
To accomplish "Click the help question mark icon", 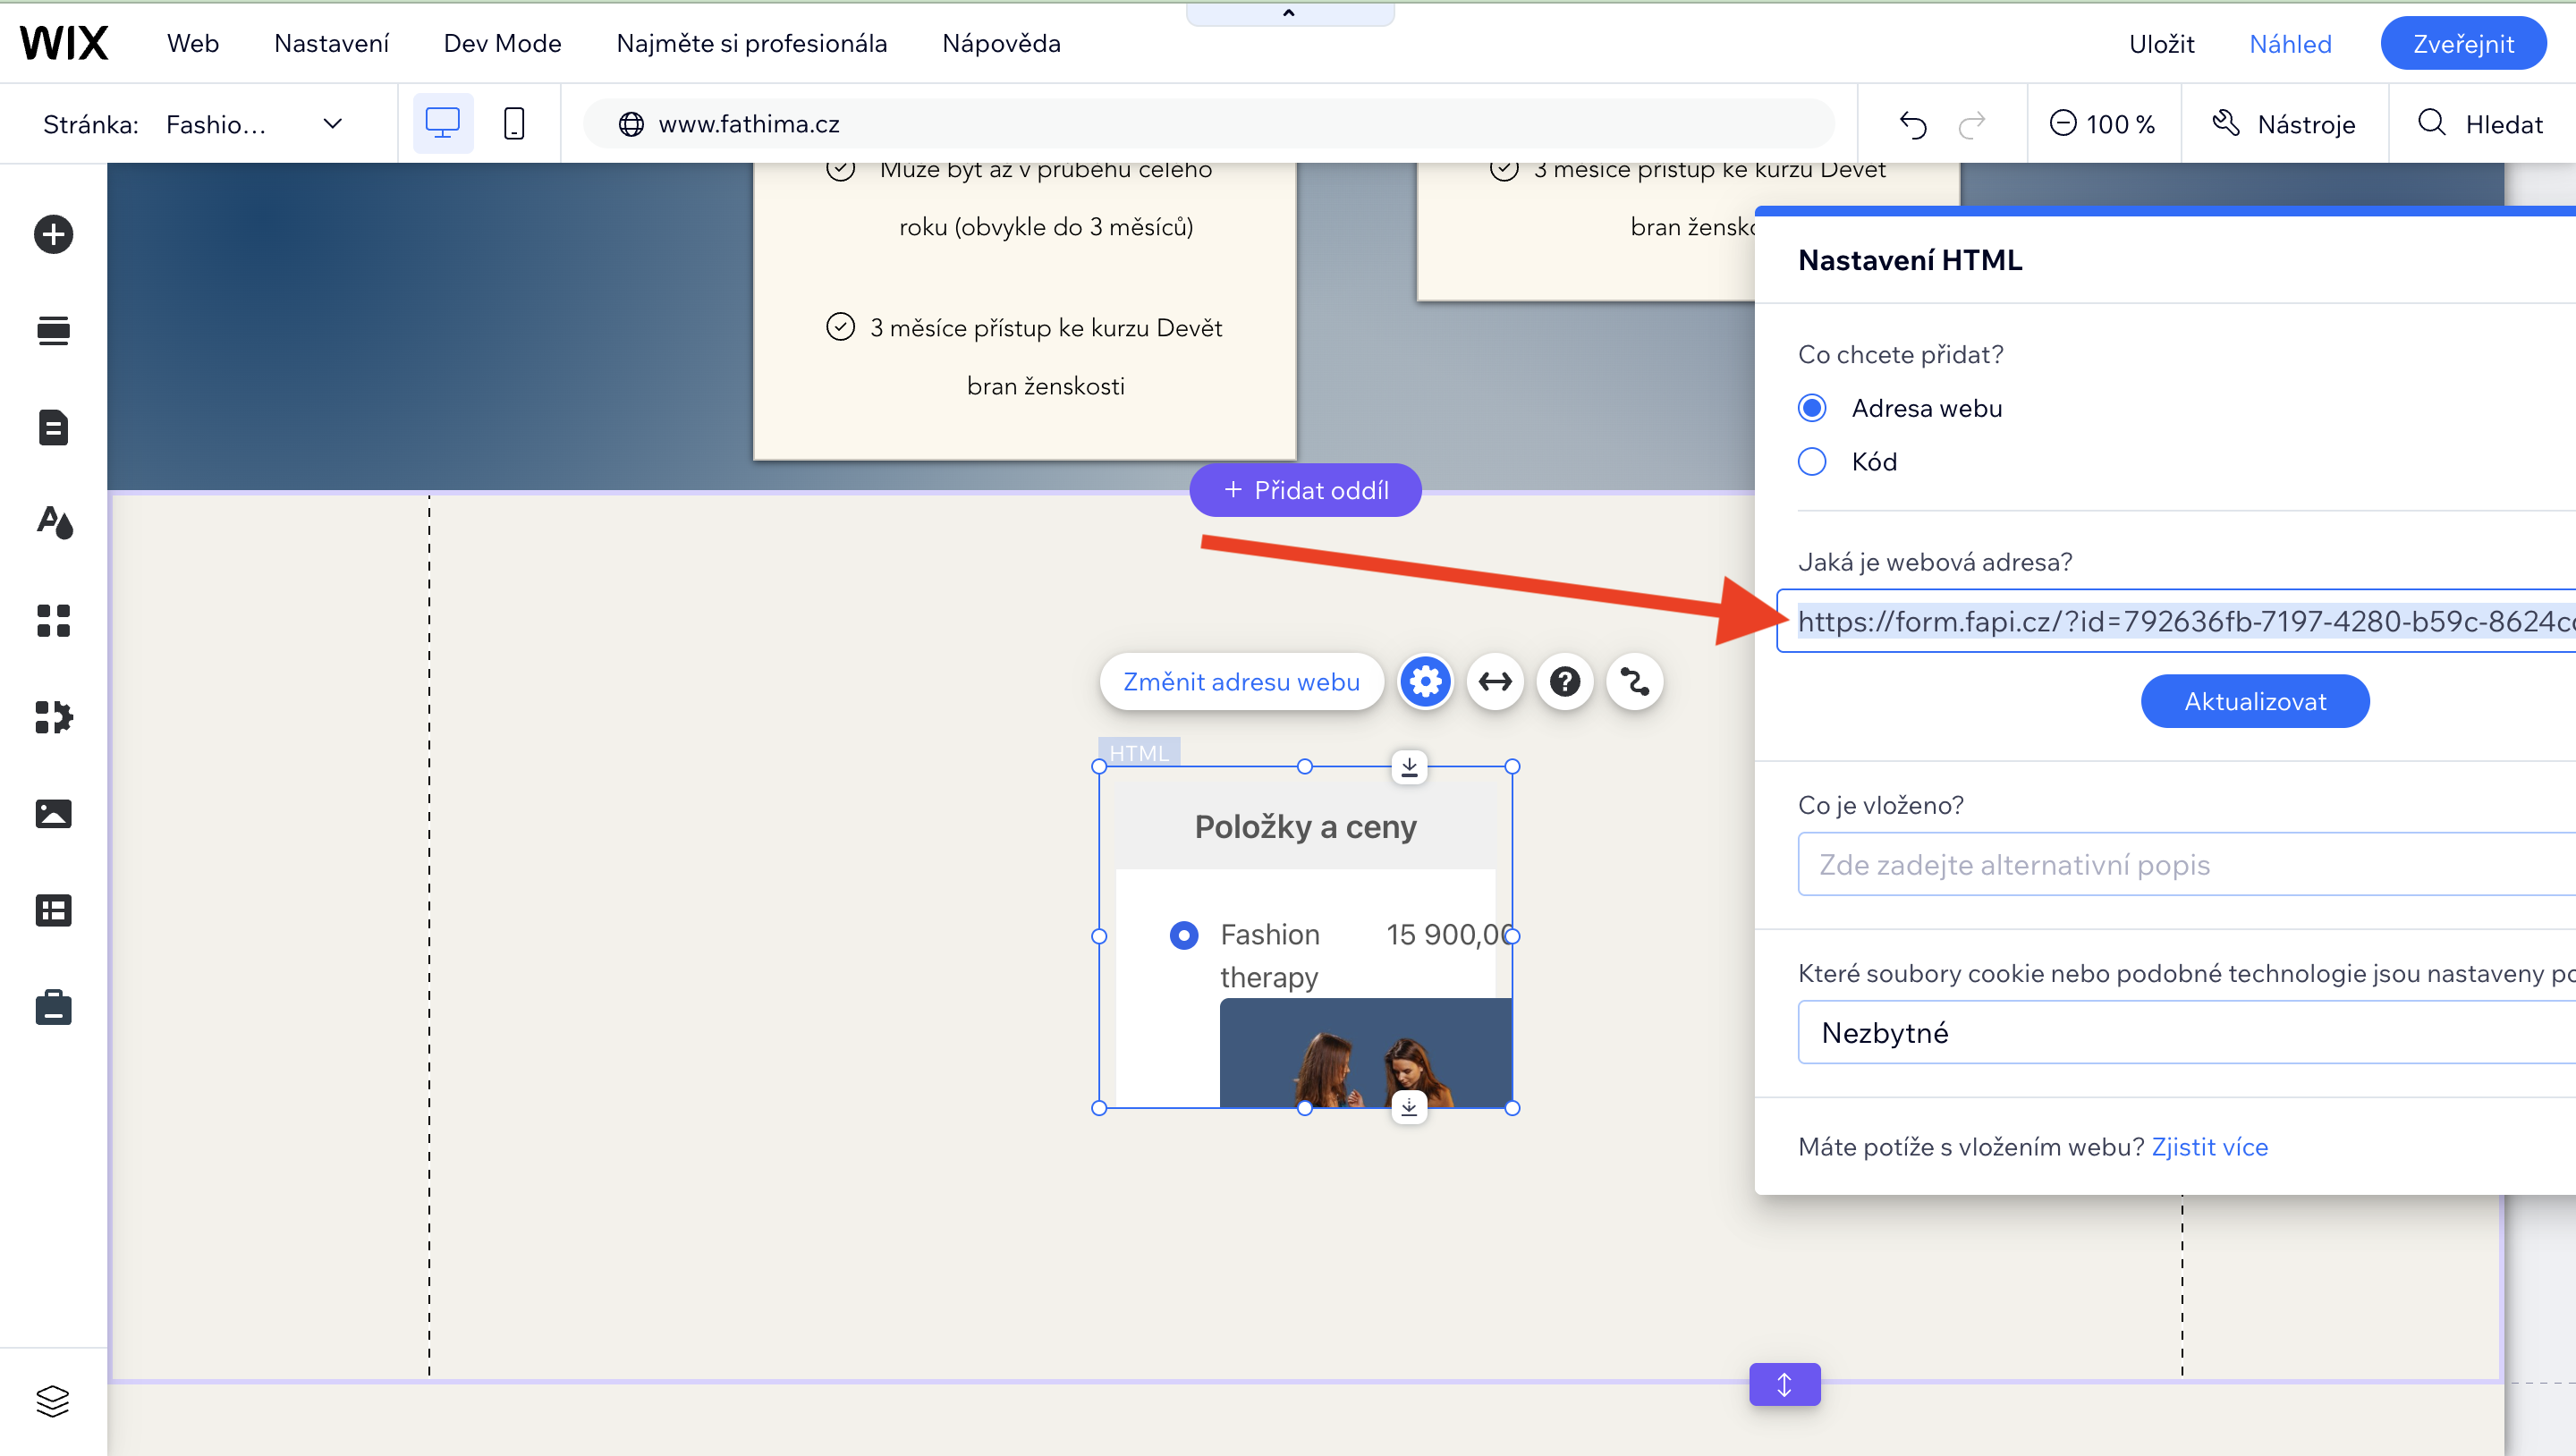I will [x=1565, y=682].
